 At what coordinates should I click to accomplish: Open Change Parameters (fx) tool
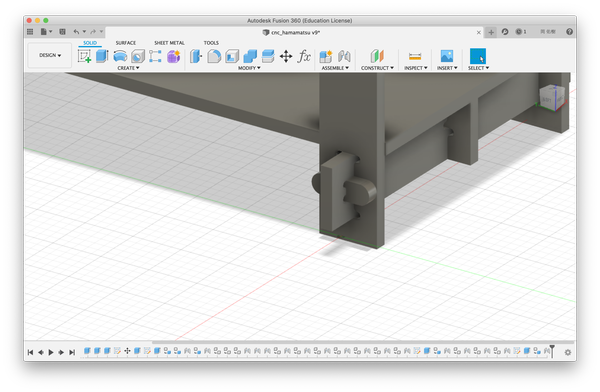(304, 56)
